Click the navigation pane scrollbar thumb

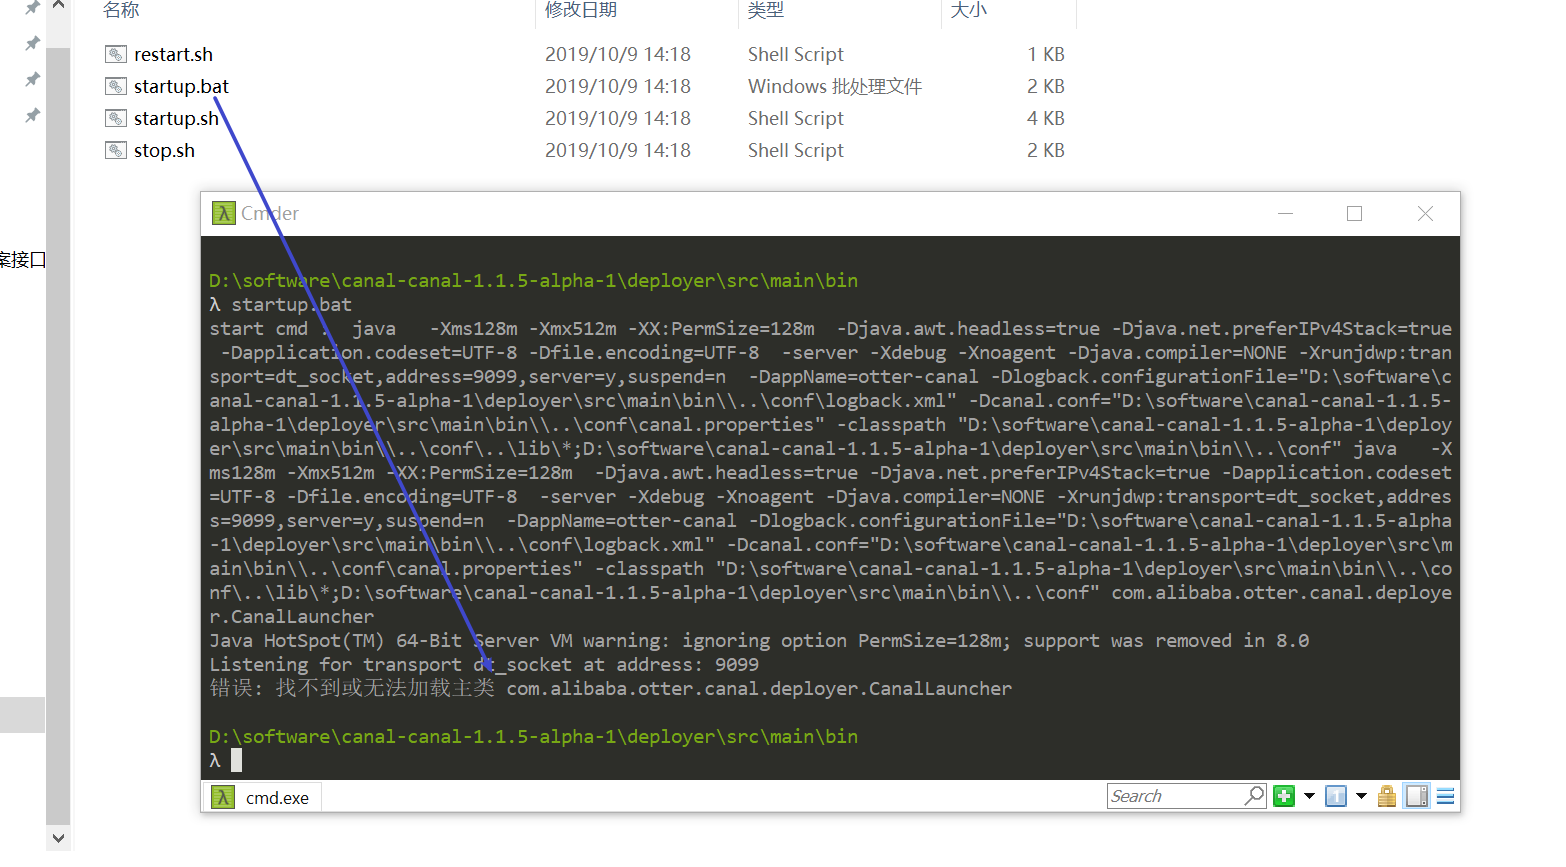[58, 435]
